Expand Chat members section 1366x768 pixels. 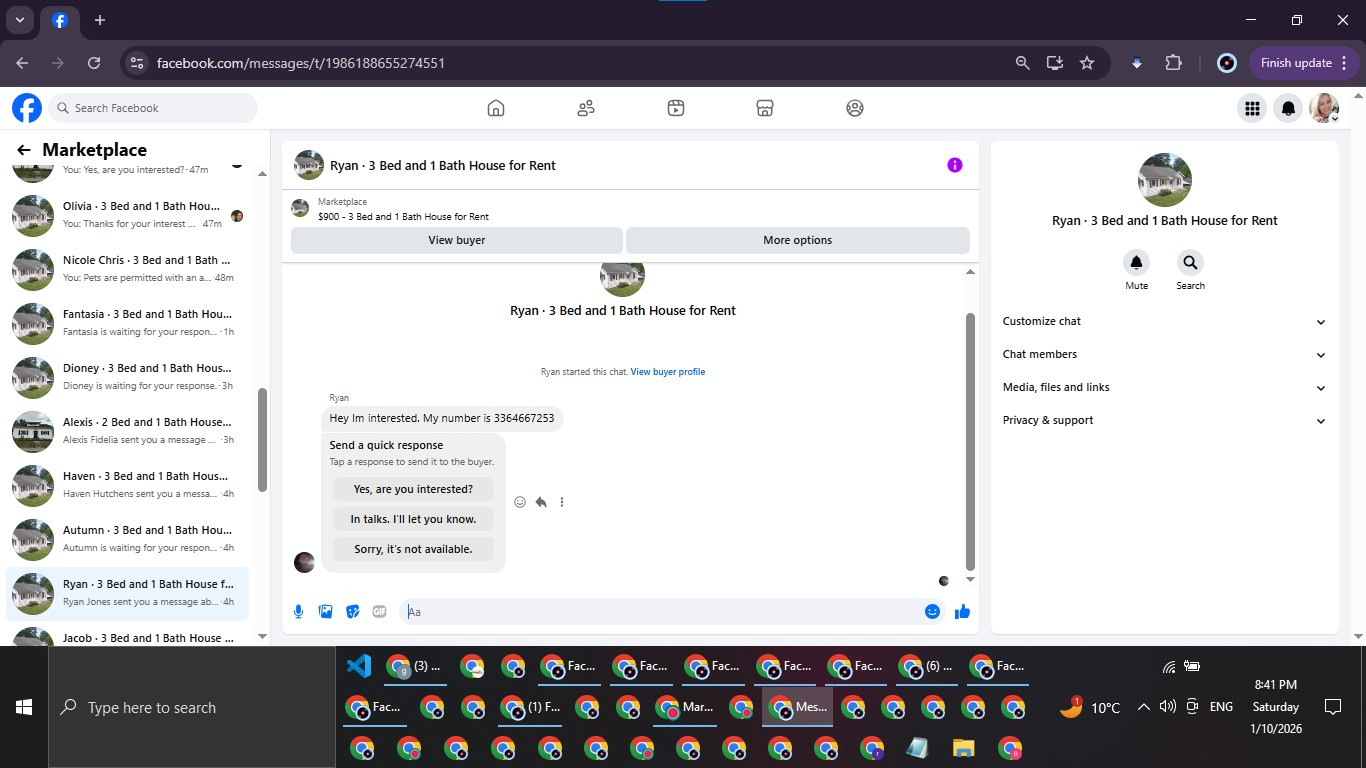(1165, 354)
